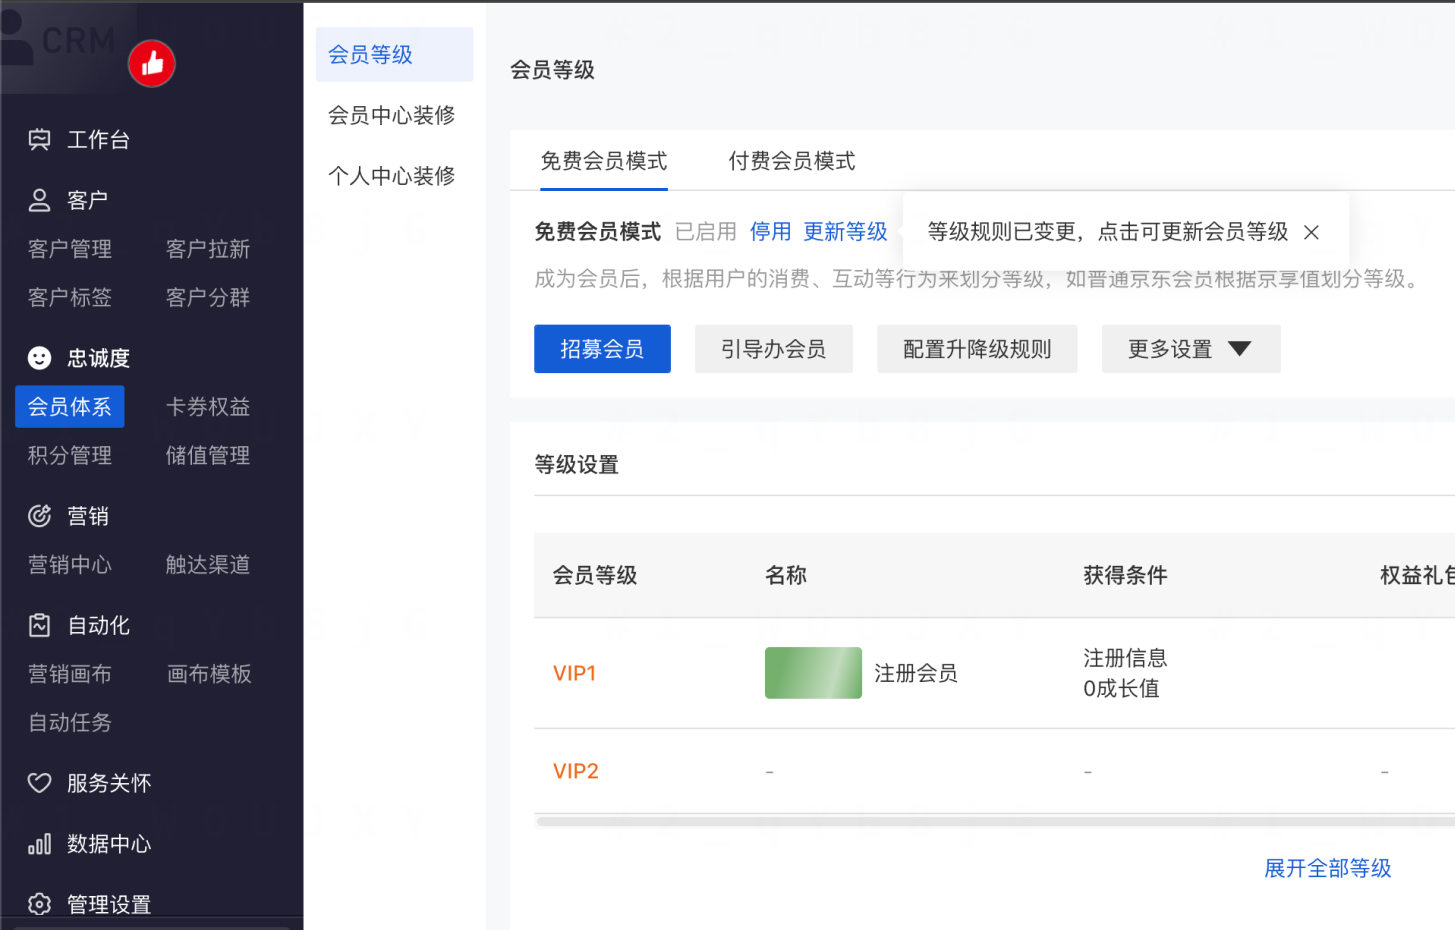1455x930 pixels.
Task: Open the 更多设置 dropdown menu
Action: (x=1190, y=348)
